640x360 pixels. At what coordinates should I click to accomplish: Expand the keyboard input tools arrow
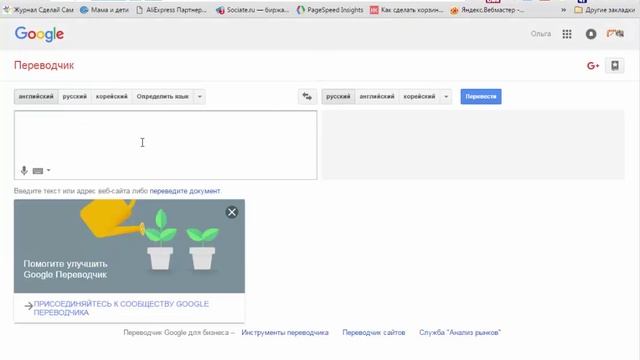49,170
